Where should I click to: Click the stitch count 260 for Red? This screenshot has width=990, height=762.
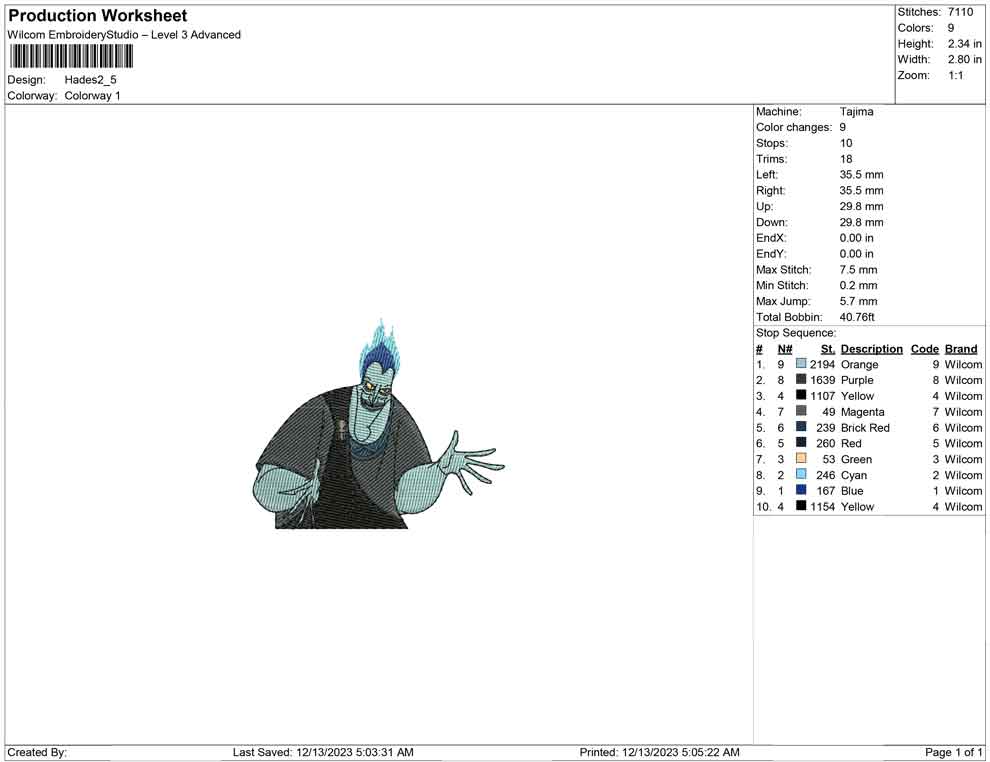click(x=826, y=443)
